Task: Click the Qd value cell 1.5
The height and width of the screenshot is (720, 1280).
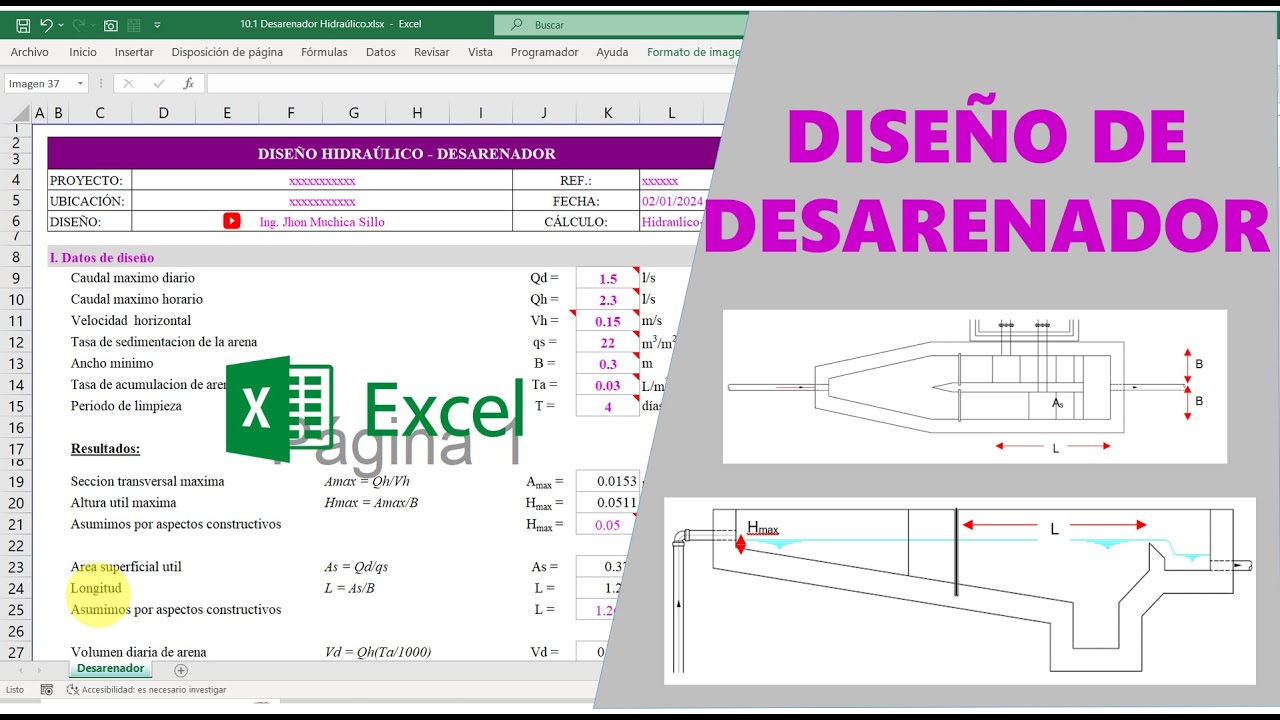Action: [x=608, y=279]
